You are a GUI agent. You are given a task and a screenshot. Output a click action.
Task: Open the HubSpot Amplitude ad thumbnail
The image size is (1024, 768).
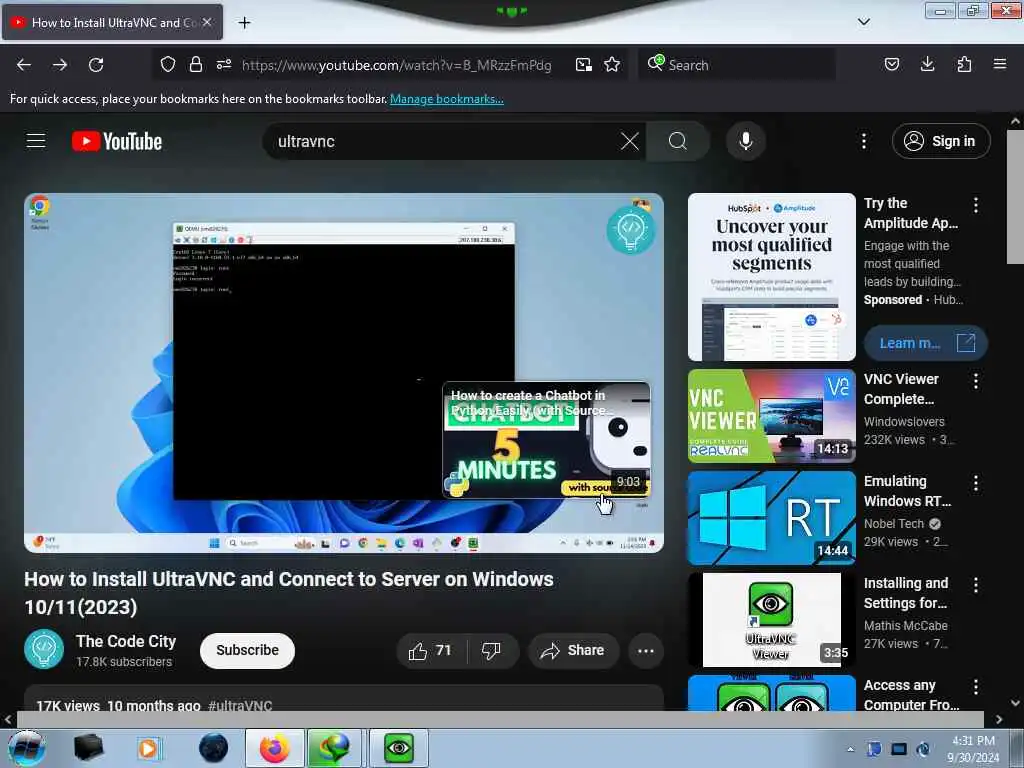tap(772, 277)
